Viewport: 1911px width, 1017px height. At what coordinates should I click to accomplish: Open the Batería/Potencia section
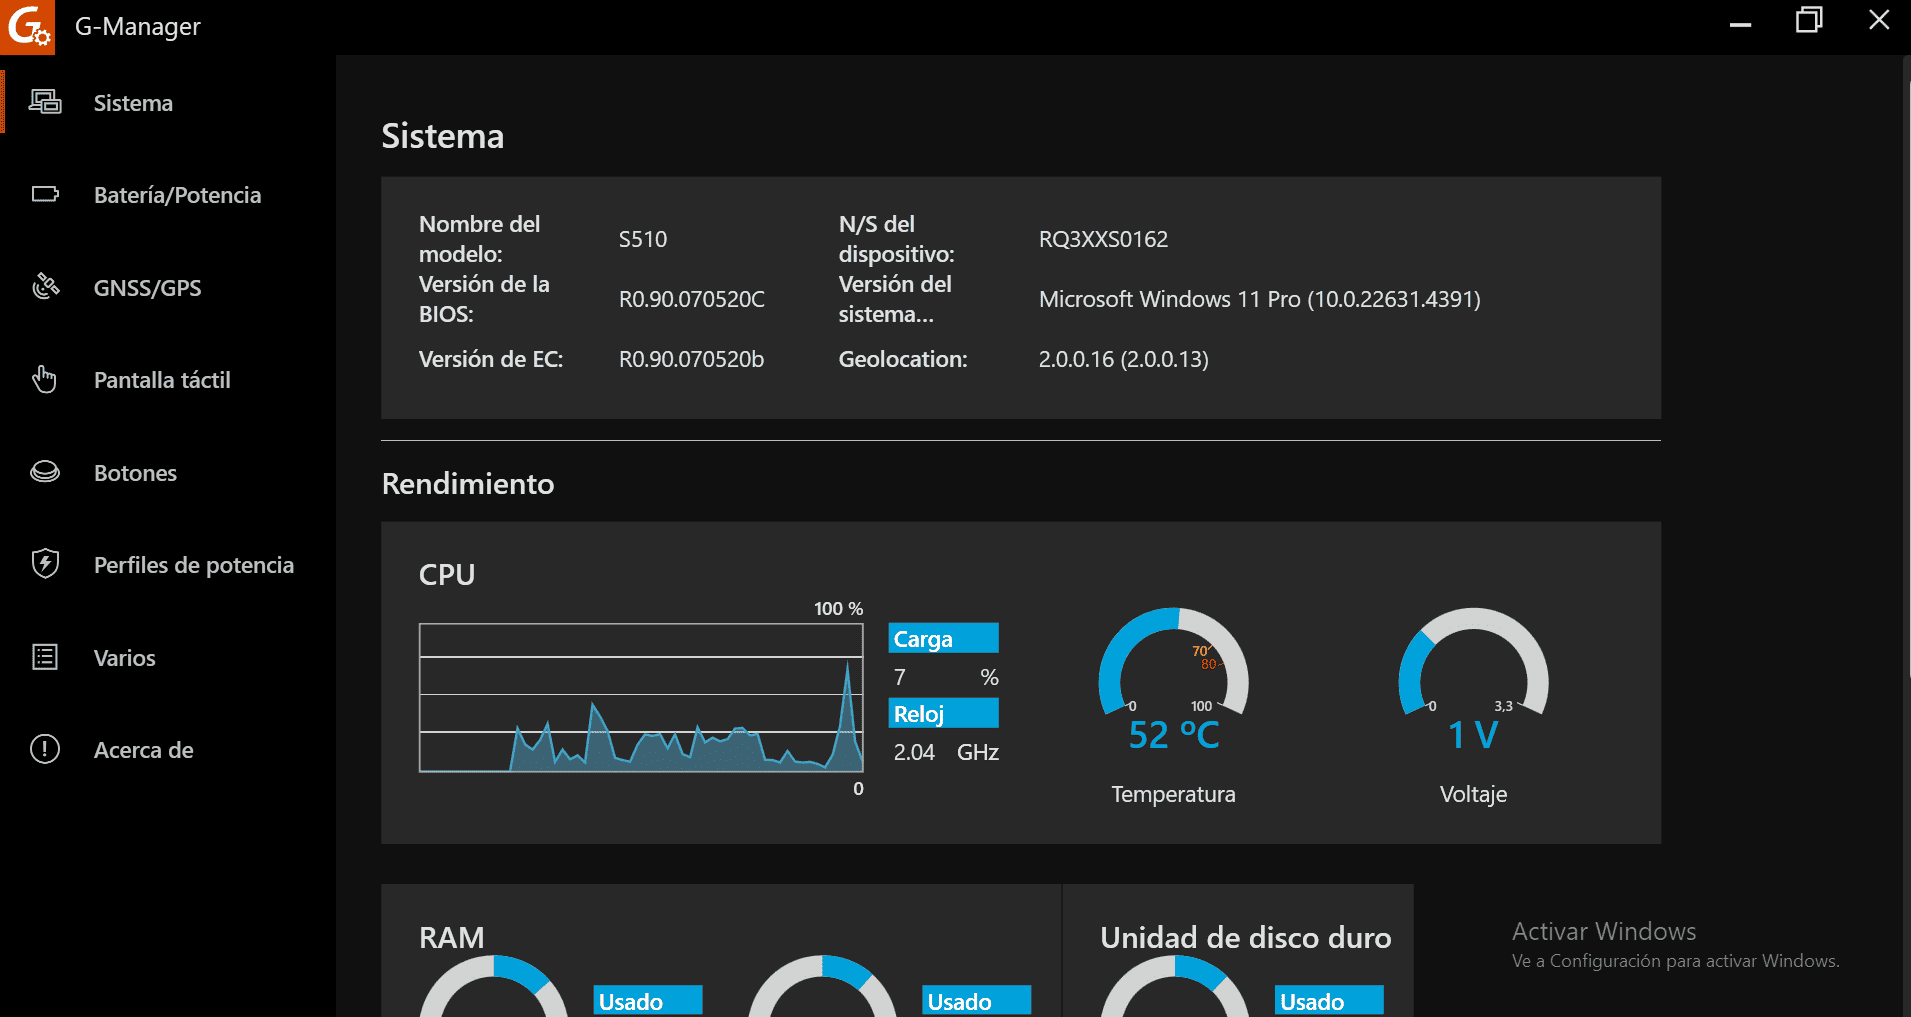click(x=167, y=195)
